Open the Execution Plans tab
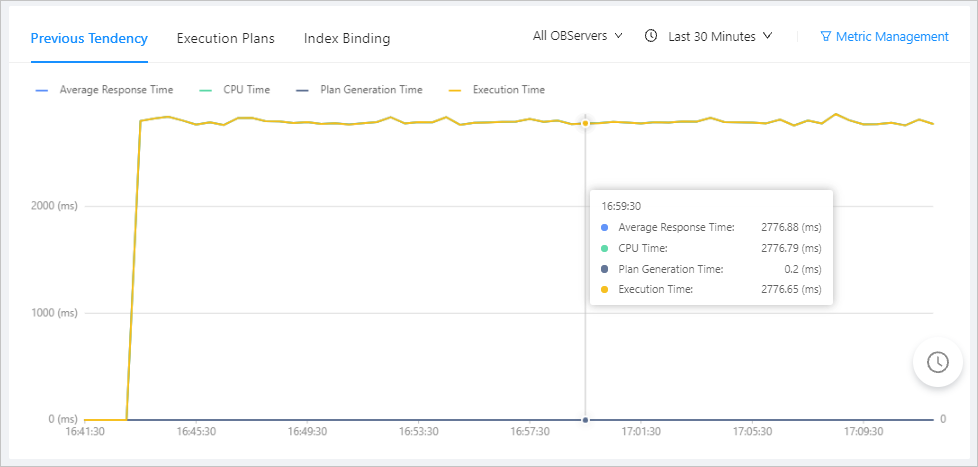Viewport: 978px width, 467px height. [226, 39]
